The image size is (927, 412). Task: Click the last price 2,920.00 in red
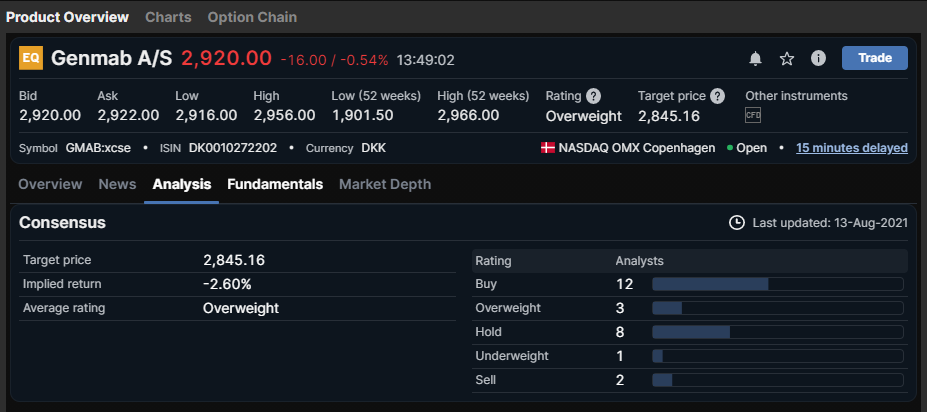click(226, 58)
